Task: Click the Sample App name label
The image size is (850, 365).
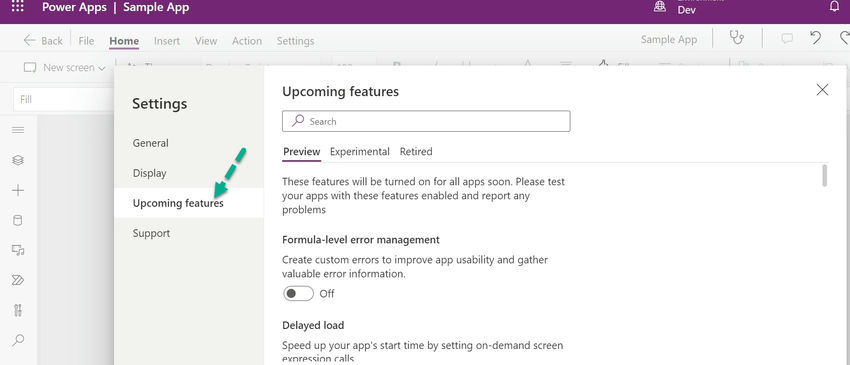Action: [x=669, y=40]
